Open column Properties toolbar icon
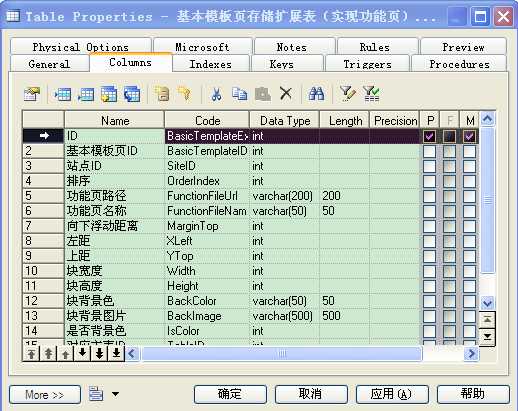 pyautogui.click(x=32, y=94)
